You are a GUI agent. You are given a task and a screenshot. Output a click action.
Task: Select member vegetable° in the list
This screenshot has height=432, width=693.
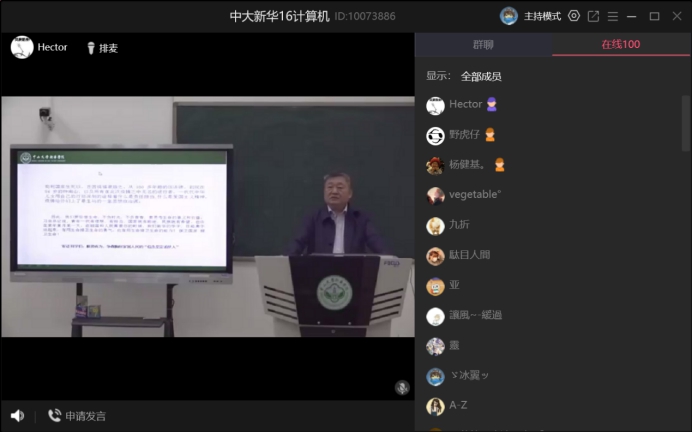pos(474,195)
